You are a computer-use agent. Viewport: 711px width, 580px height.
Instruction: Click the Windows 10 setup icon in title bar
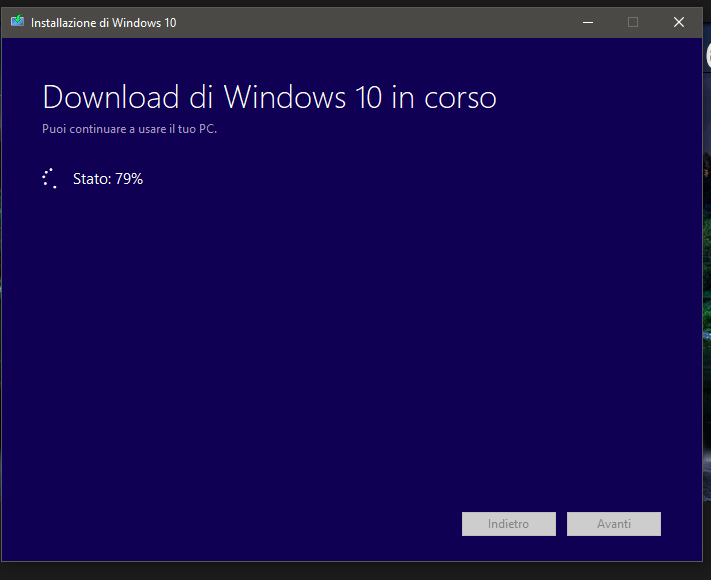point(17,21)
